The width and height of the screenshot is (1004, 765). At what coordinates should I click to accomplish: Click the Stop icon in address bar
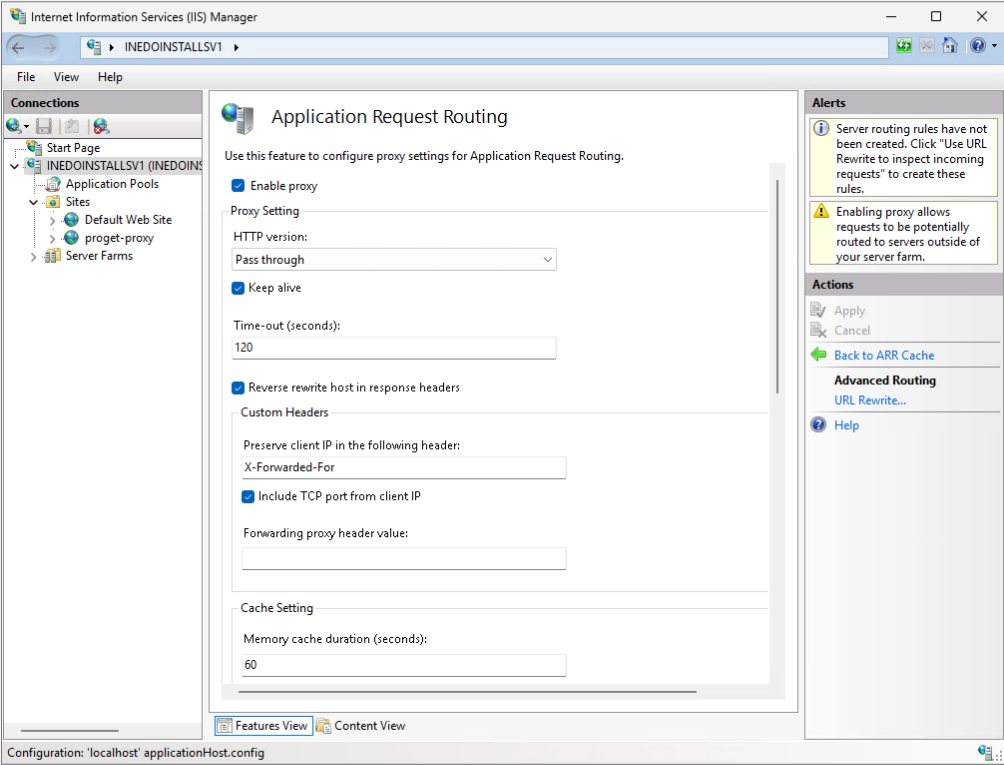[x=927, y=45]
